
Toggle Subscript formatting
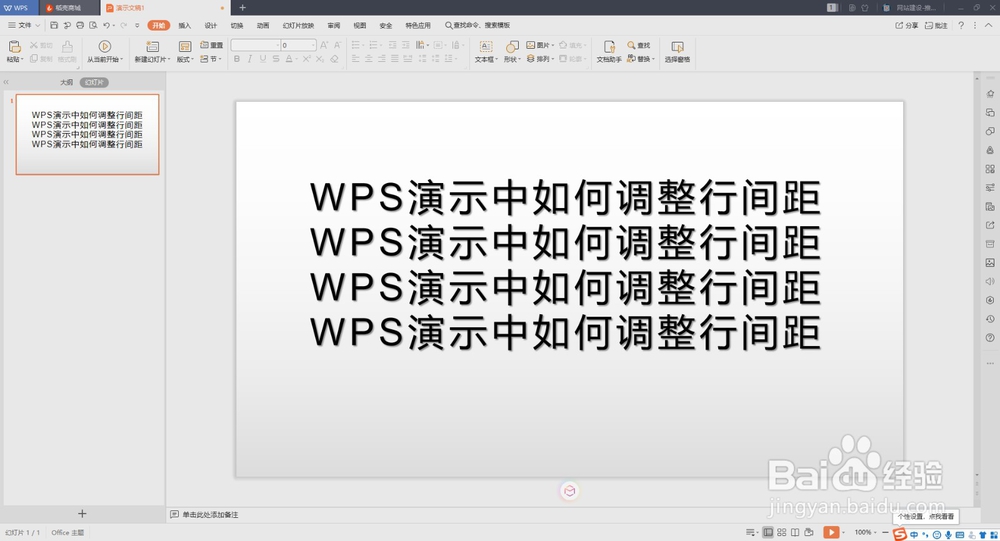(x=320, y=59)
